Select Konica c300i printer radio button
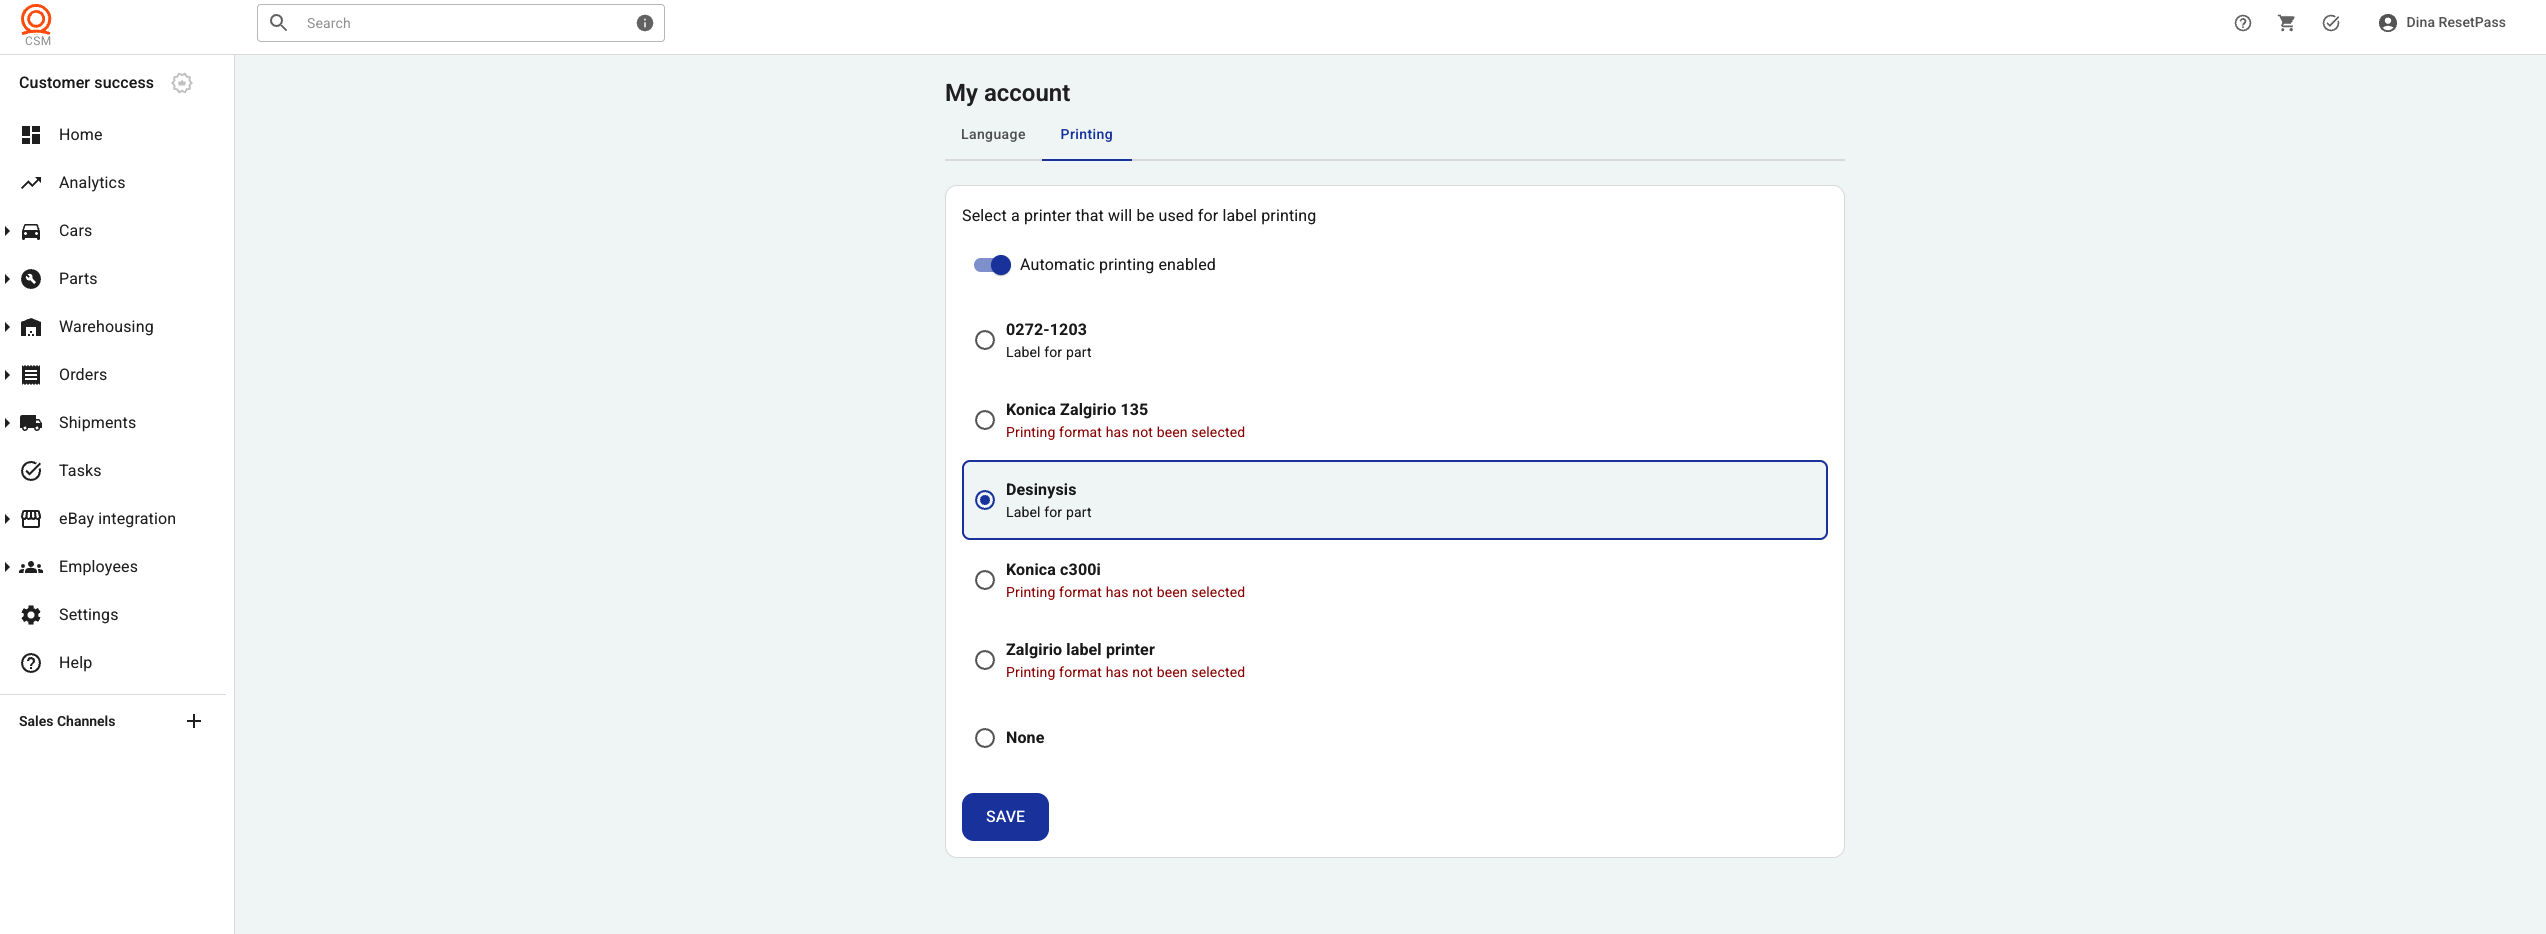This screenshot has height=934, width=2546. 985,580
